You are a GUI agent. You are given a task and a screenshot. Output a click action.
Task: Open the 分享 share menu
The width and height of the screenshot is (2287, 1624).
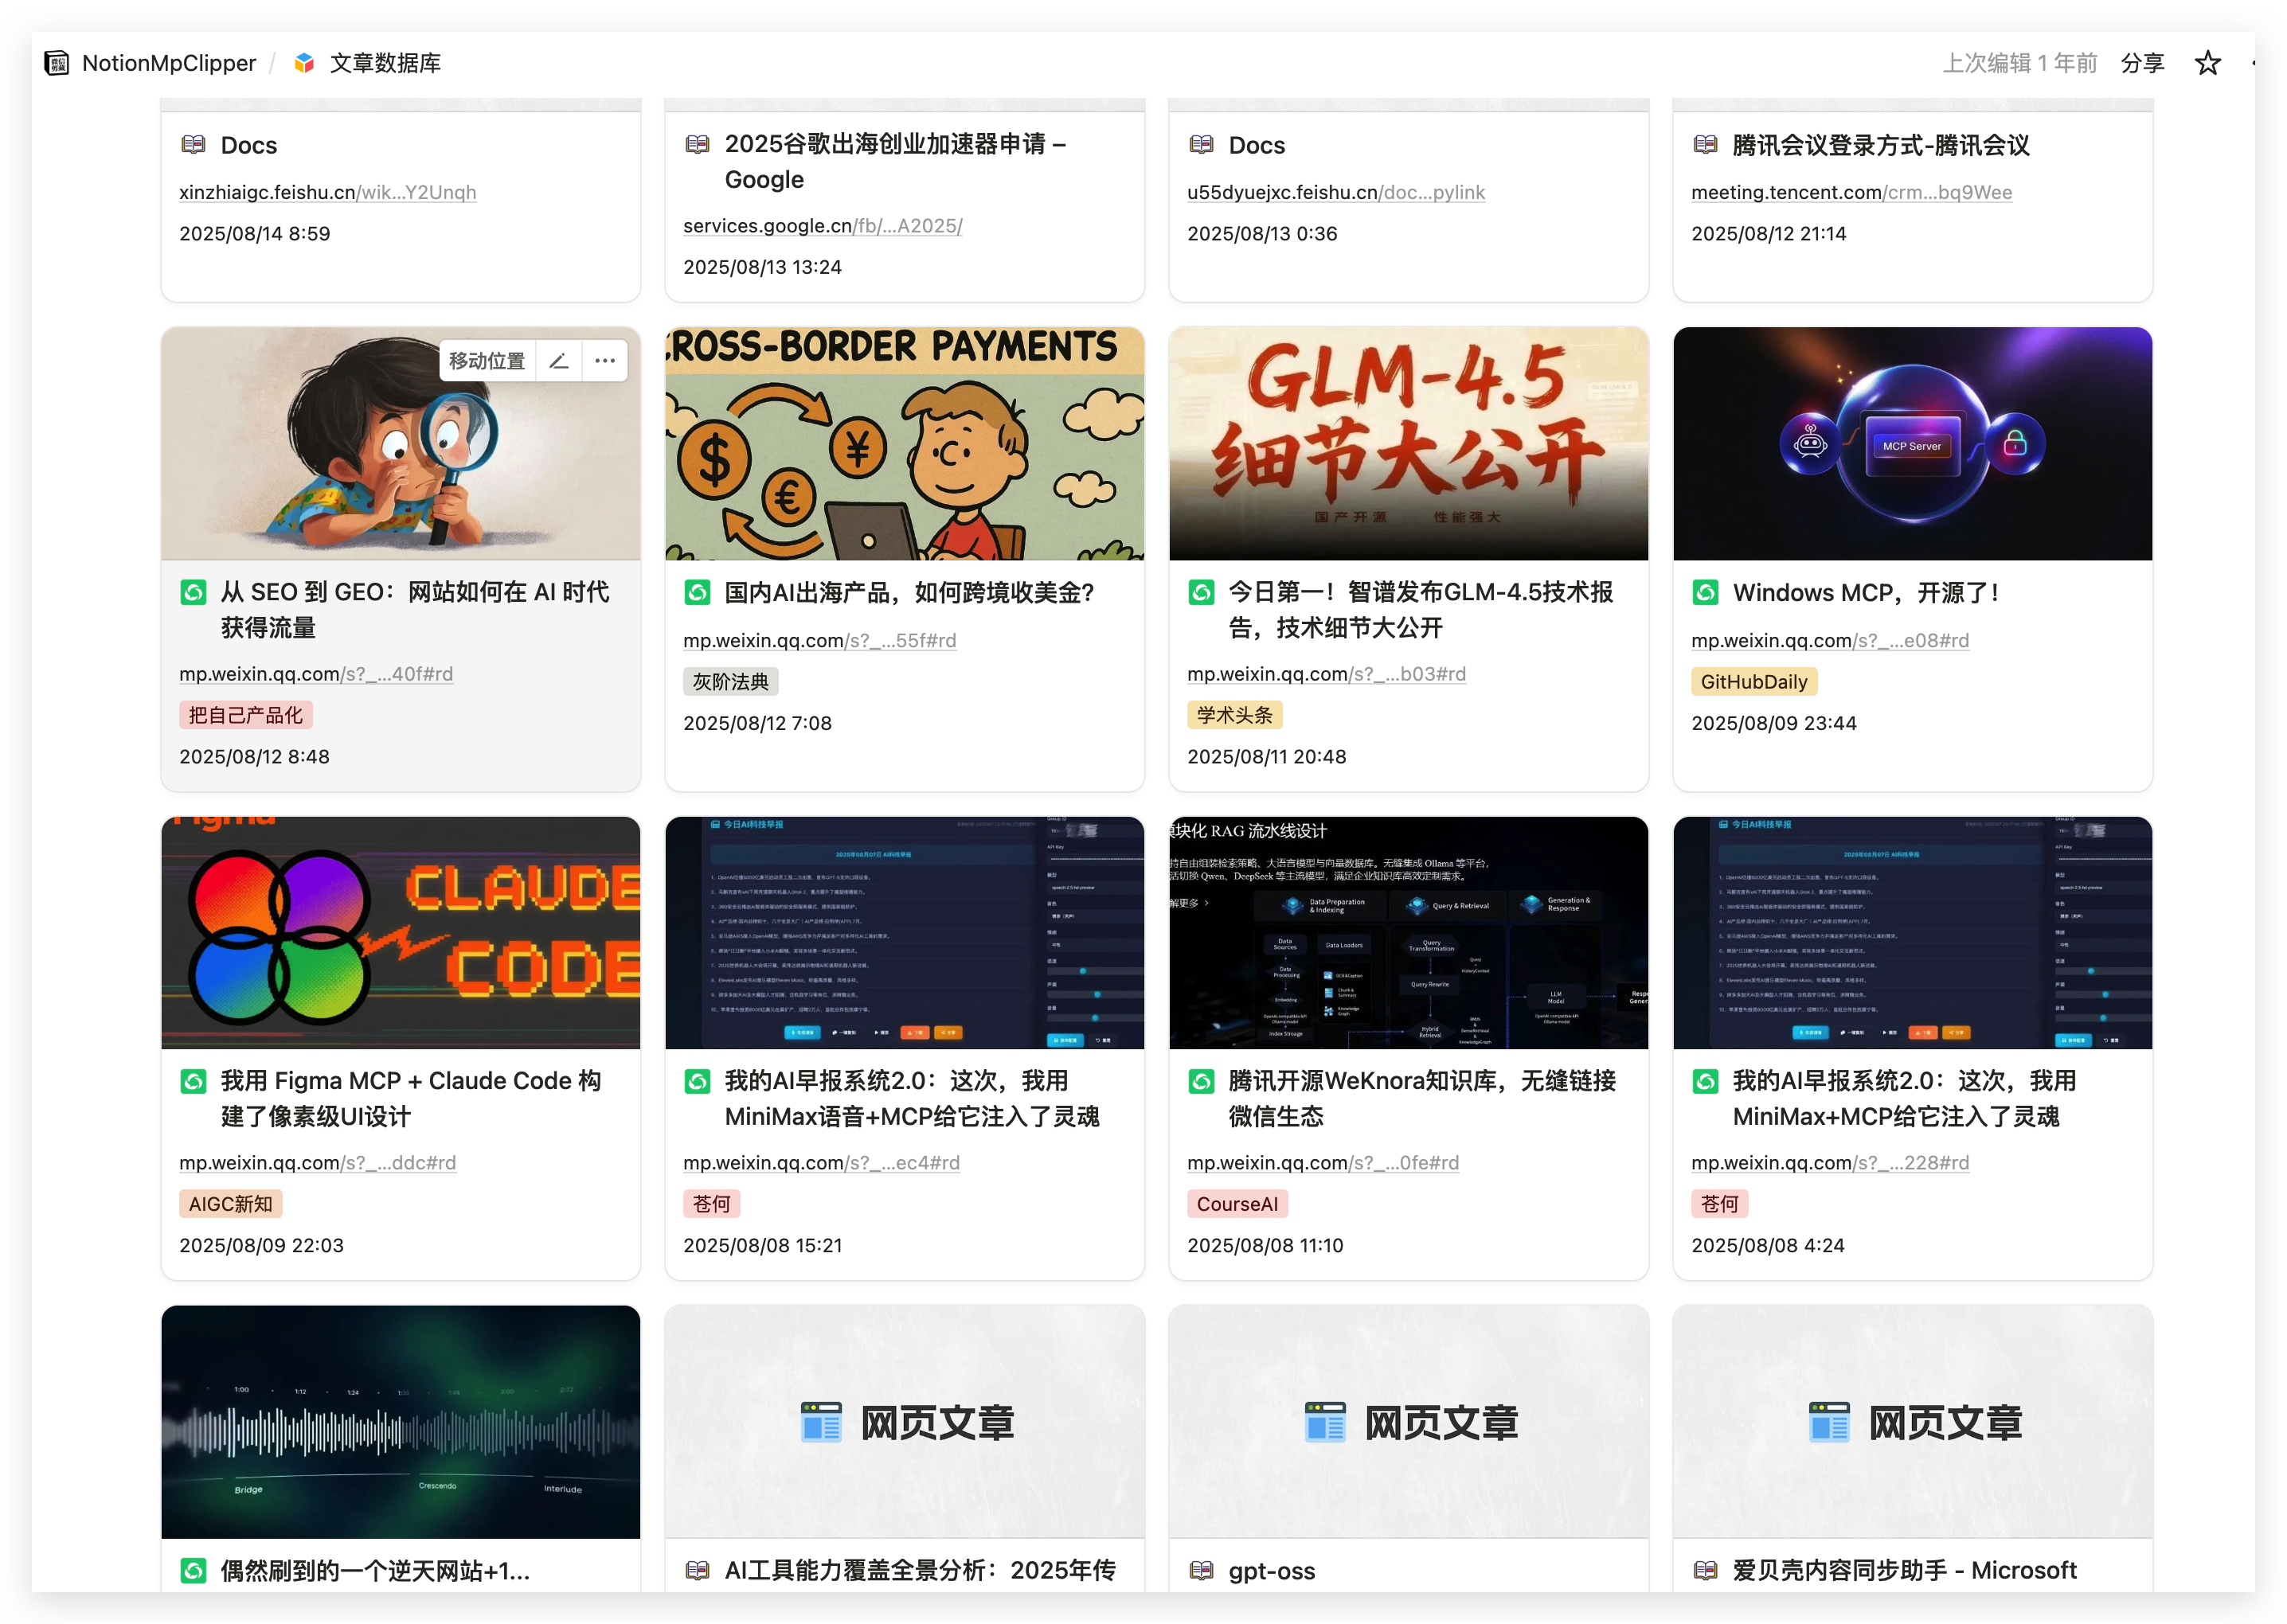click(2142, 63)
